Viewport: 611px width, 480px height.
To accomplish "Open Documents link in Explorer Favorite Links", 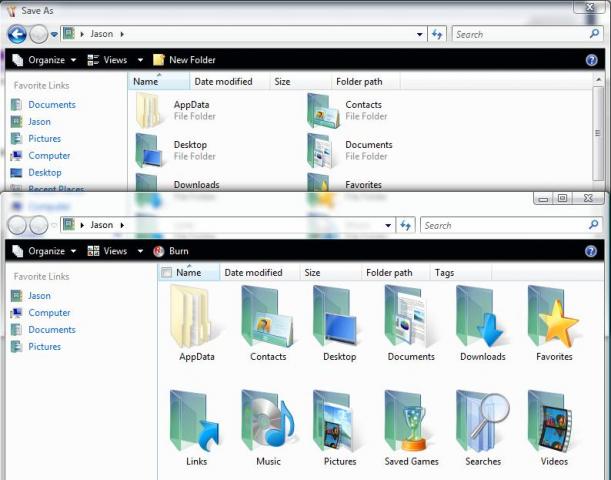I will tap(43, 330).
